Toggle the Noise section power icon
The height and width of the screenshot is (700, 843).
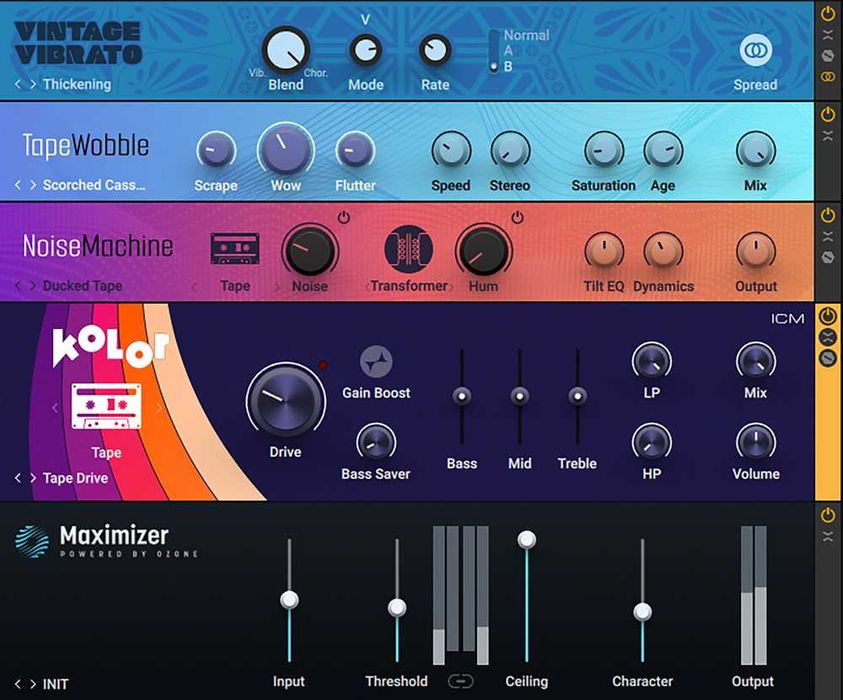344,217
